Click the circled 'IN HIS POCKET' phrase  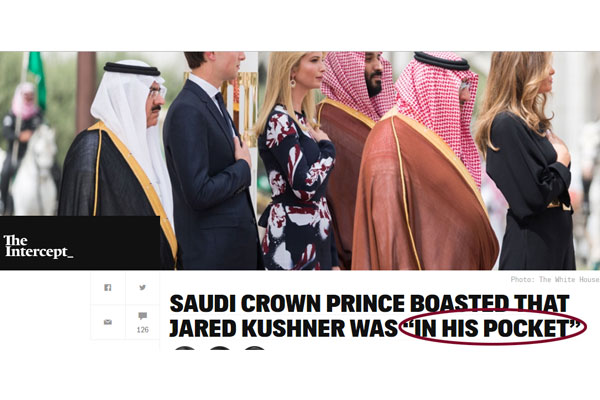tap(493, 328)
